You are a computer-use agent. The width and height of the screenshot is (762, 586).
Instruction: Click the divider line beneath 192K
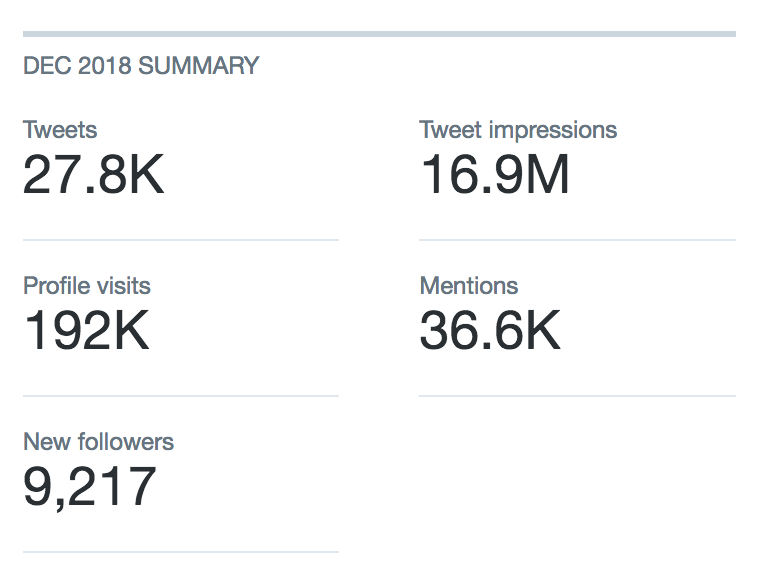tap(181, 396)
